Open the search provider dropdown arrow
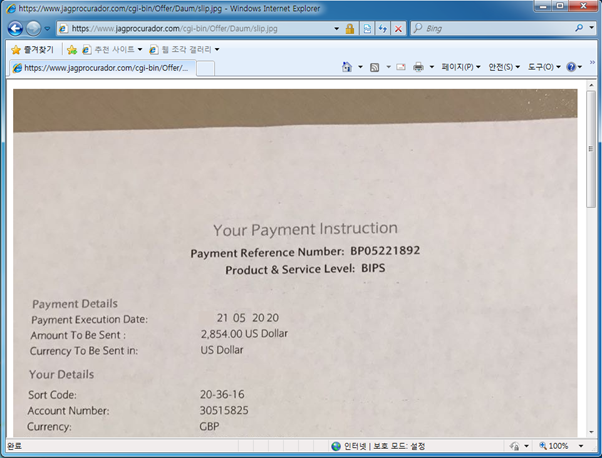 point(592,28)
